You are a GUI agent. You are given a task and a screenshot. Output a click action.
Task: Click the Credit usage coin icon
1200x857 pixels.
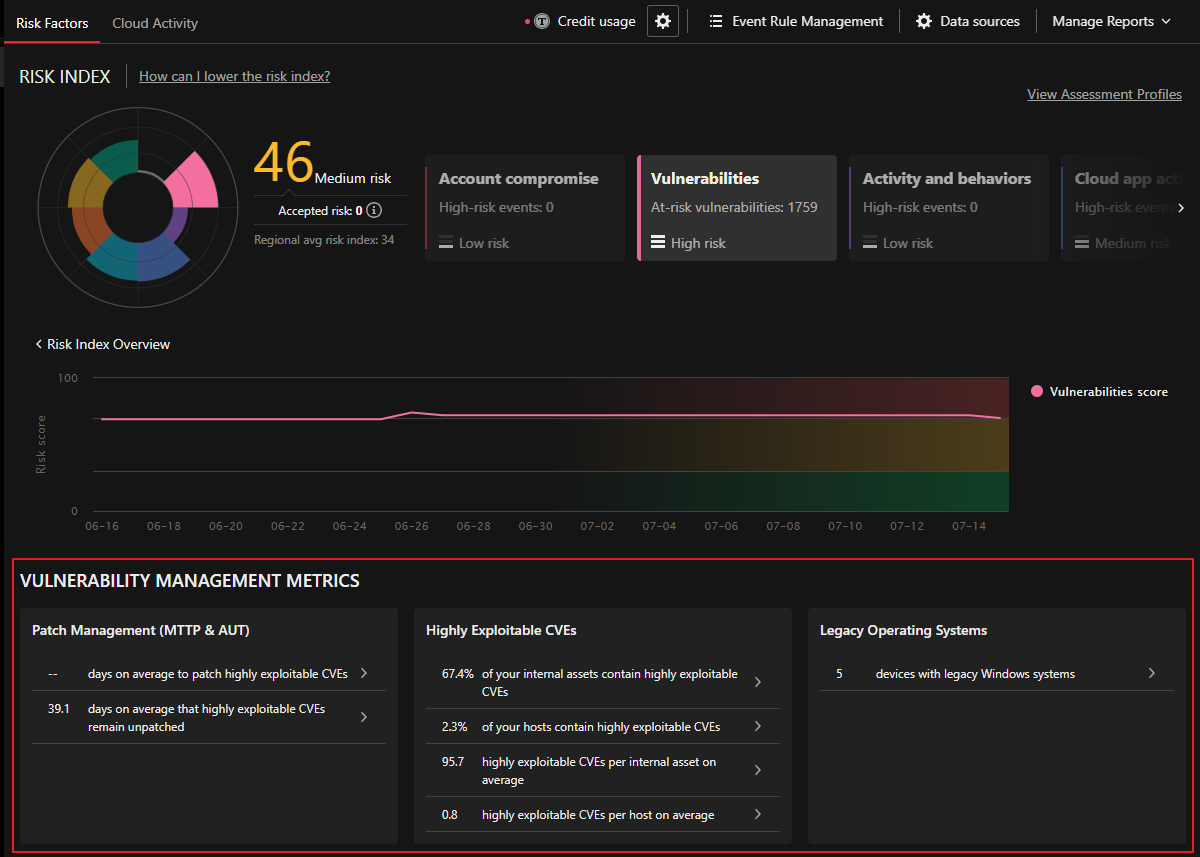(x=542, y=21)
